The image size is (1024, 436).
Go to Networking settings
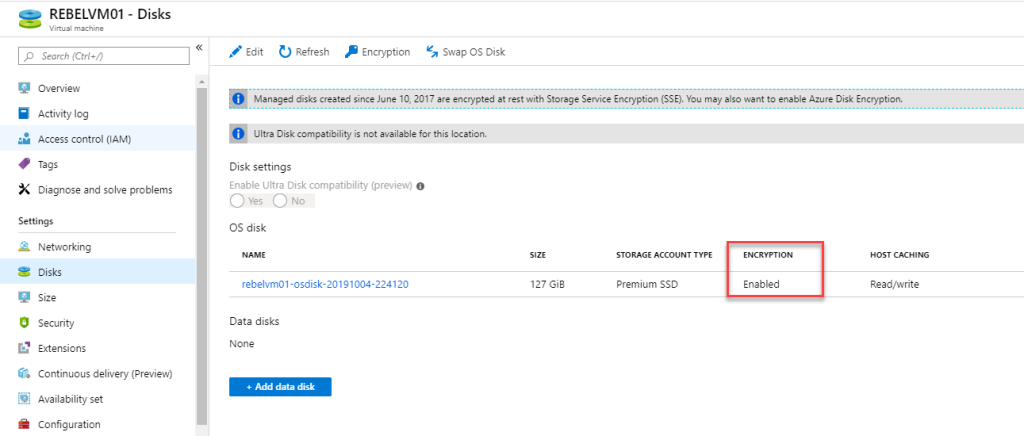pos(64,247)
